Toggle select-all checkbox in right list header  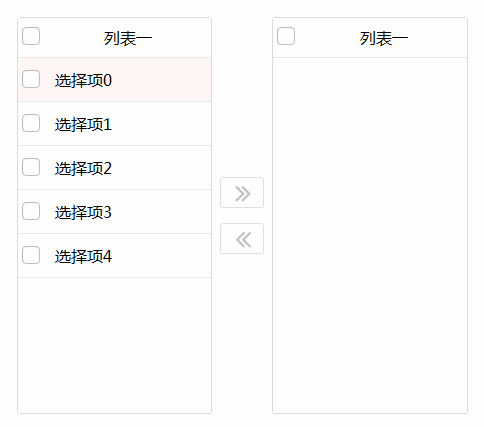click(x=286, y=36)
